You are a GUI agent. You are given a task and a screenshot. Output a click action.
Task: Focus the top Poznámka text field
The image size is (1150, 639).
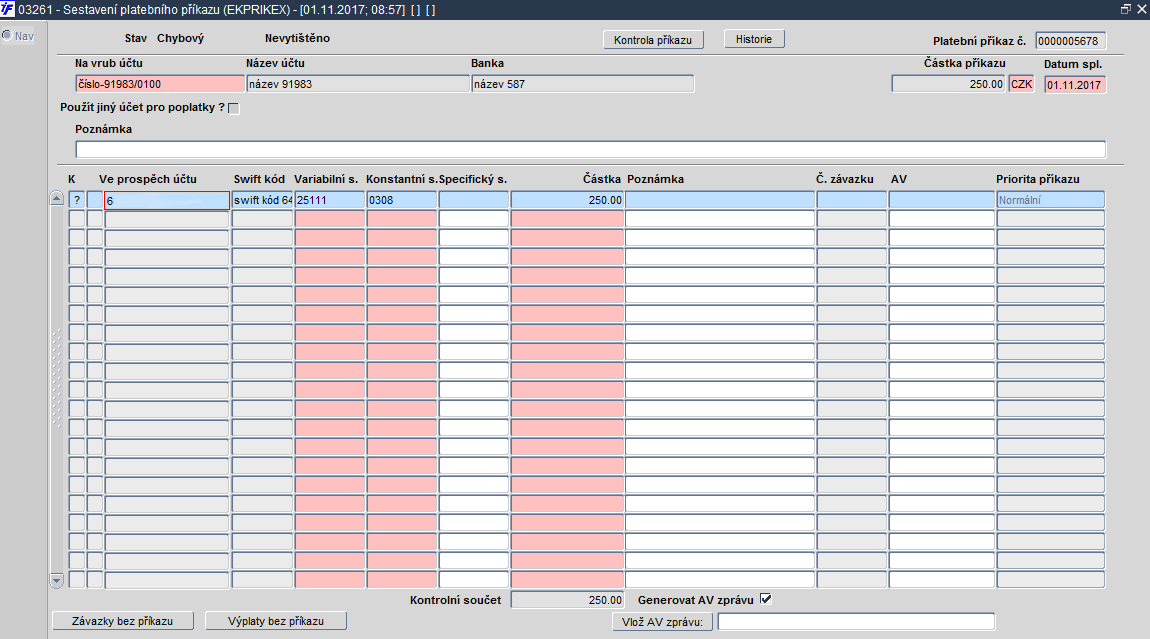pos(590,150)
